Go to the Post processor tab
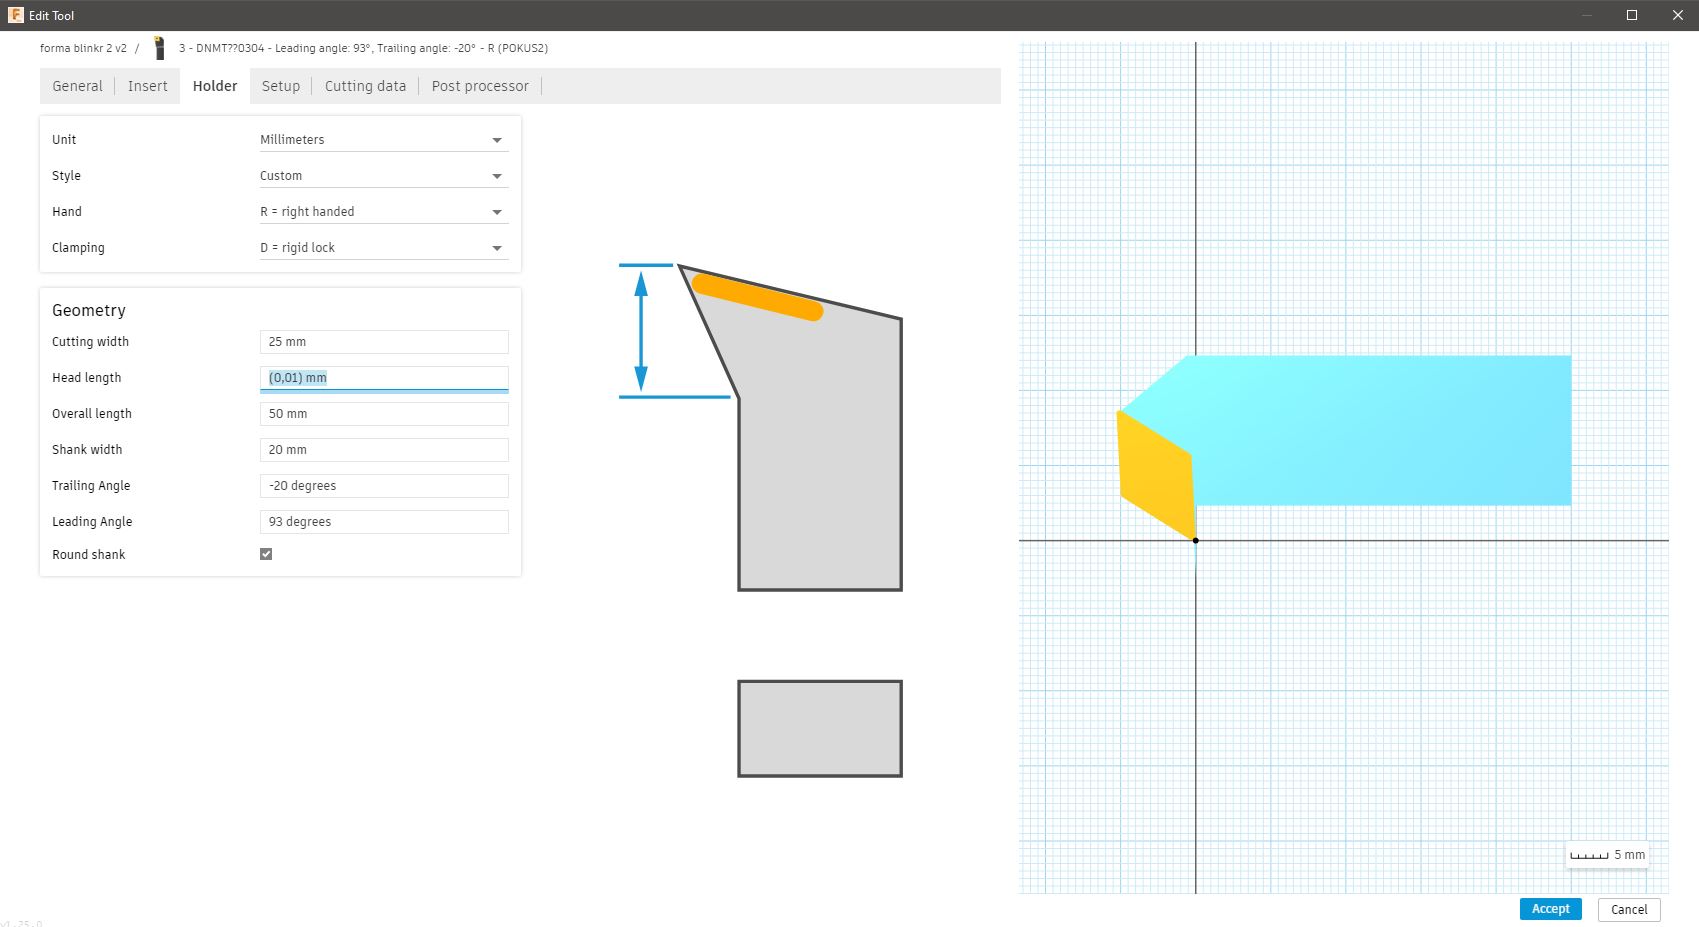This screenshot has height=927, width=1699. (480, 86)
